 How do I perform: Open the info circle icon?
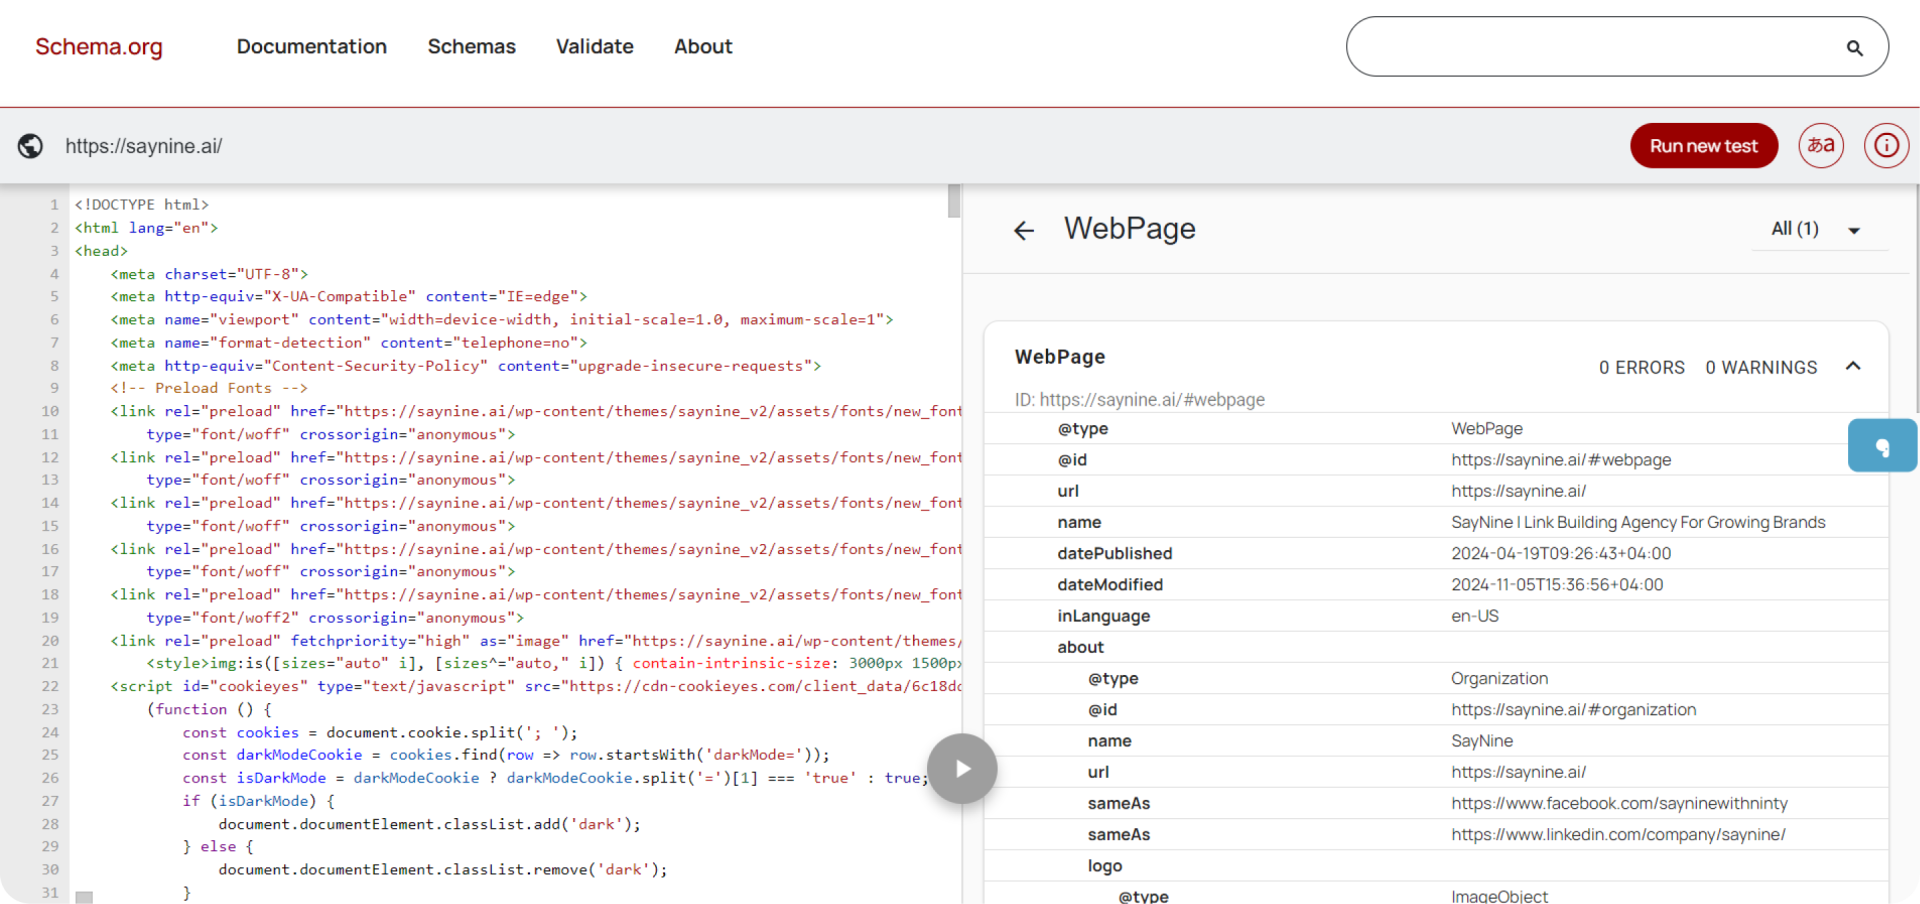tap(1886, 146)
